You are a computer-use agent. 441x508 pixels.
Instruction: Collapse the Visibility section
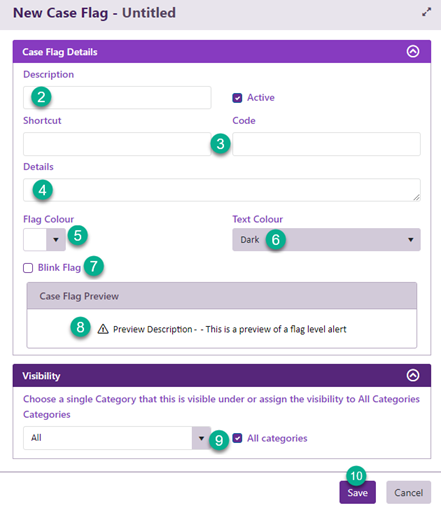(x=413, y=375)
